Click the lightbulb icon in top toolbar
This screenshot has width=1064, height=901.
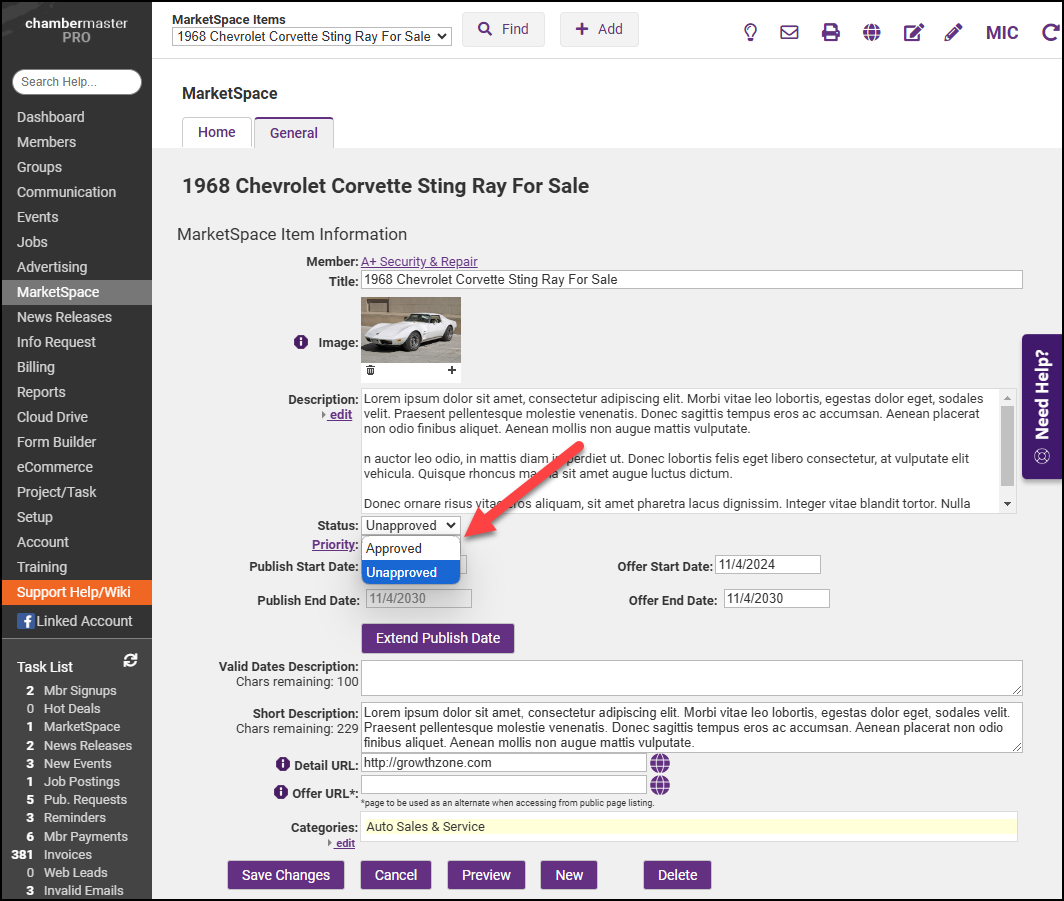click(750, 32)
